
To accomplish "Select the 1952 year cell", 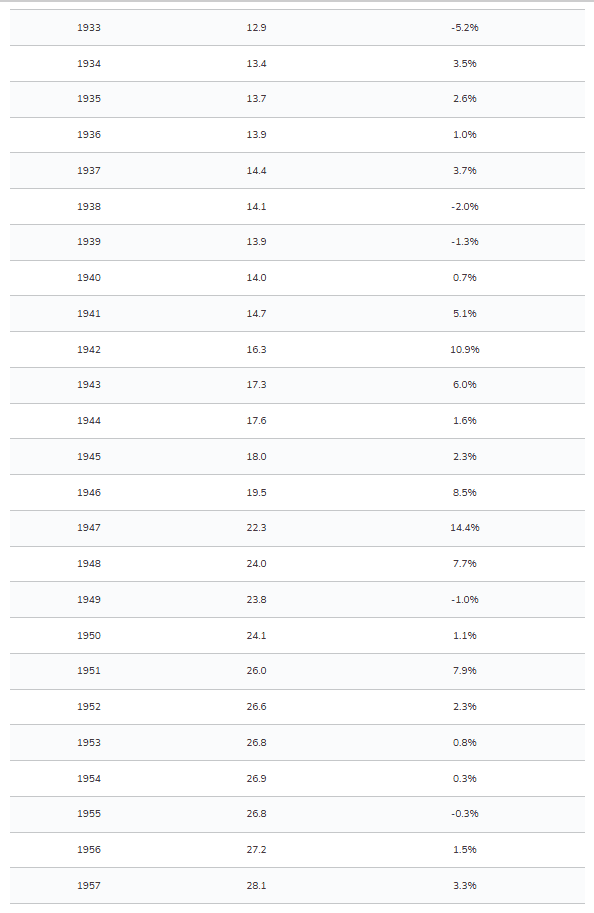I will click(89, 707).
